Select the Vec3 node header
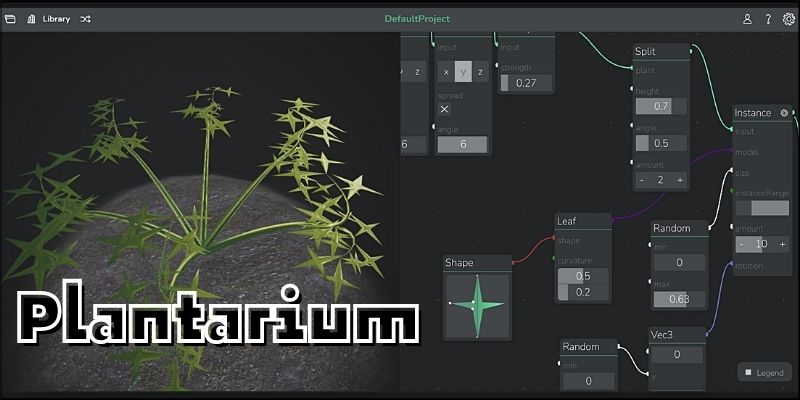The height and width of the screenshot is (400, 800). 677,335
